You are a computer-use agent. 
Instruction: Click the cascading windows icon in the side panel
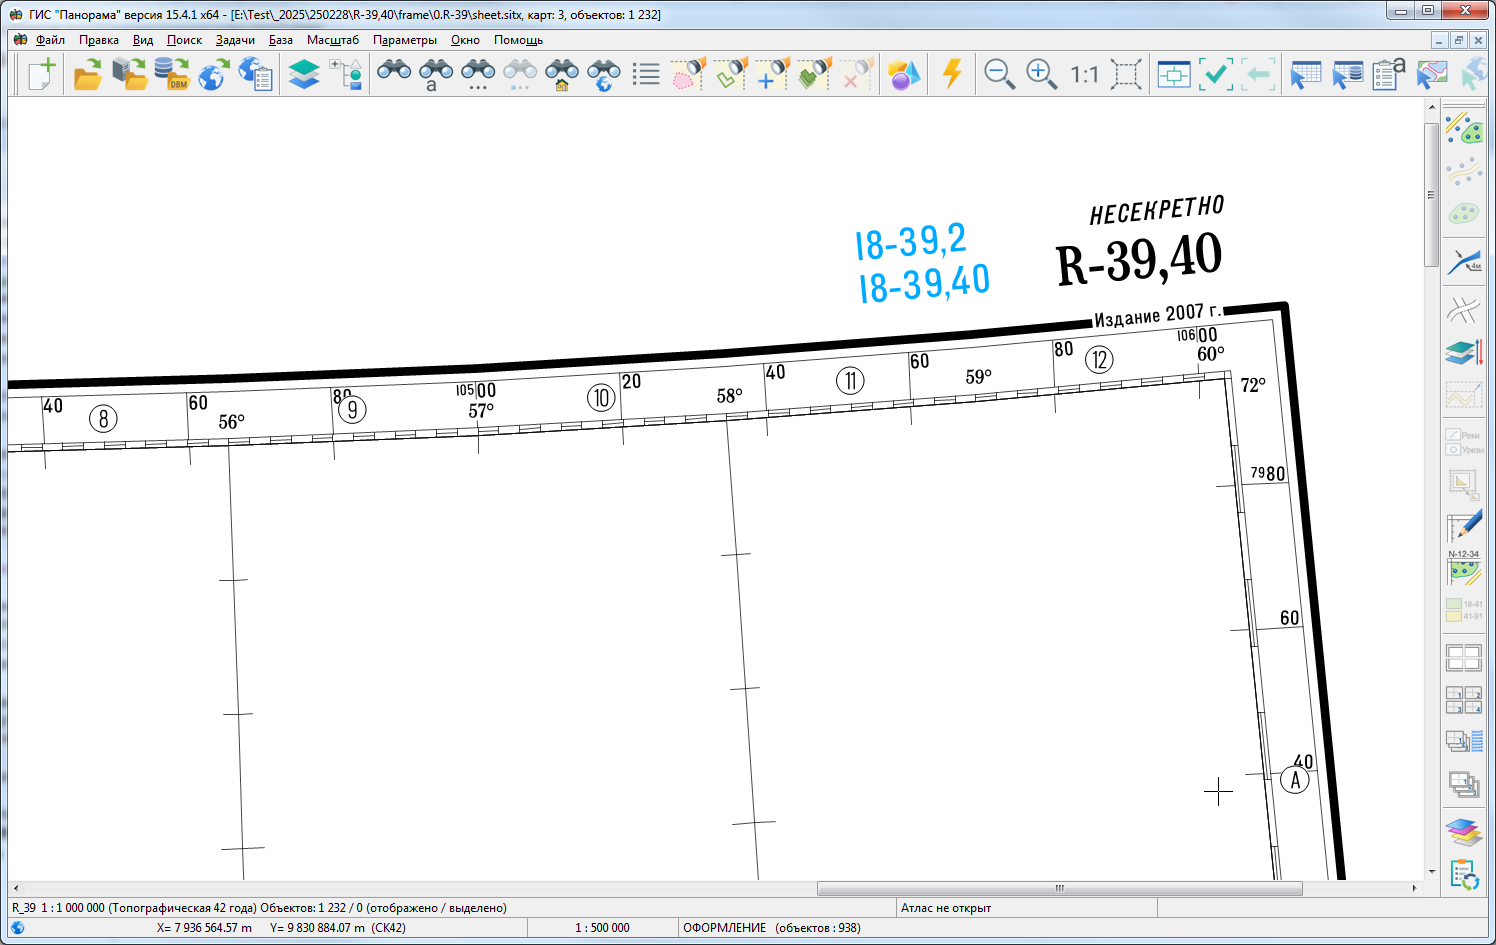click(x=1464, y=785)
